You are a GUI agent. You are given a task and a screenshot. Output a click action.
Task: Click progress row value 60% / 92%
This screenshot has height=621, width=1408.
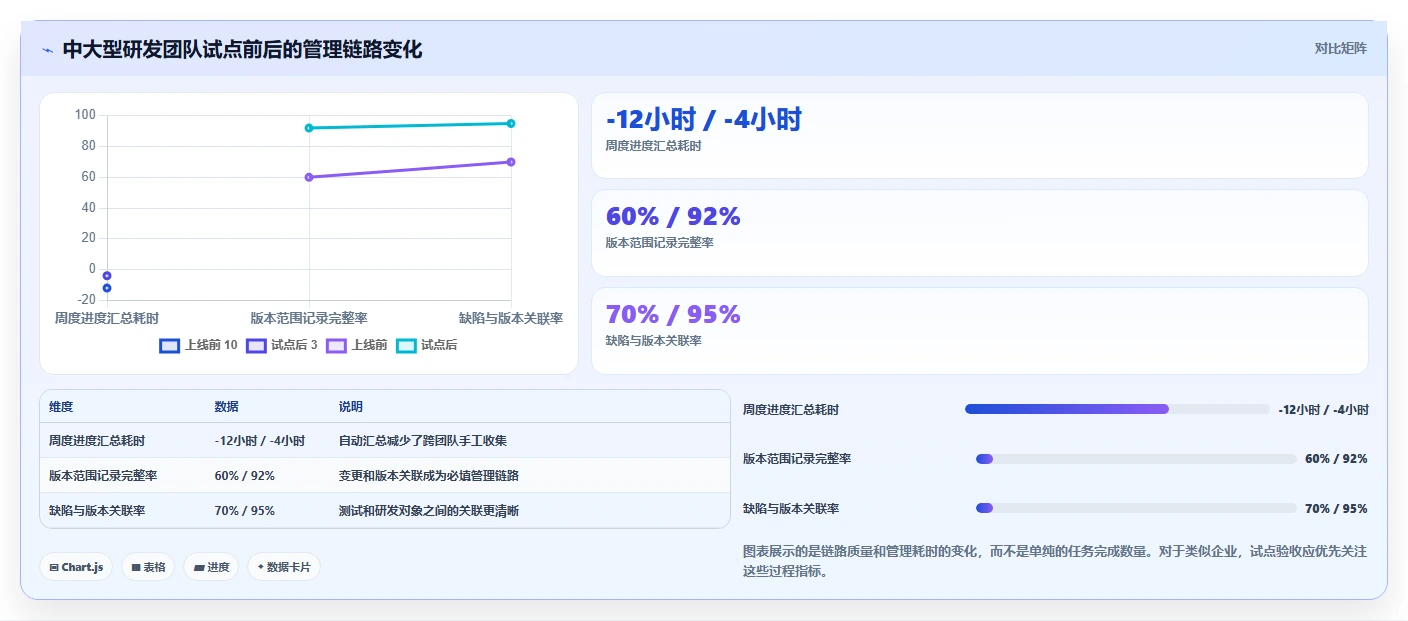1336,459
